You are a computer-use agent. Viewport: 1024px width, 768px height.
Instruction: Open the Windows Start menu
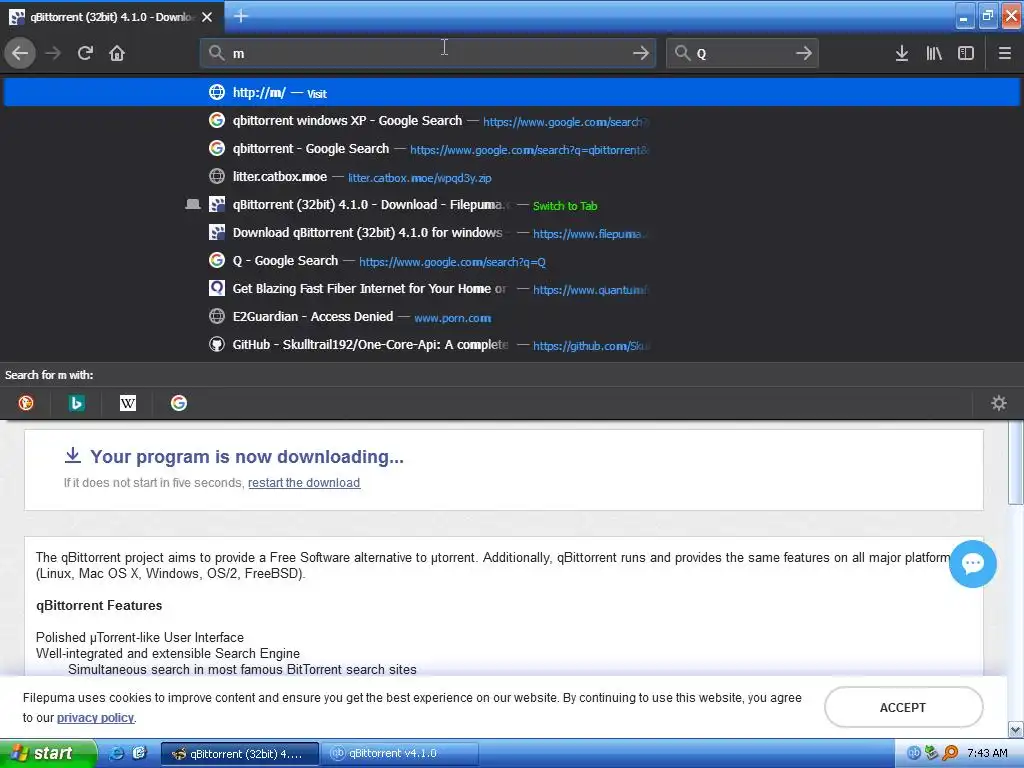48,754
